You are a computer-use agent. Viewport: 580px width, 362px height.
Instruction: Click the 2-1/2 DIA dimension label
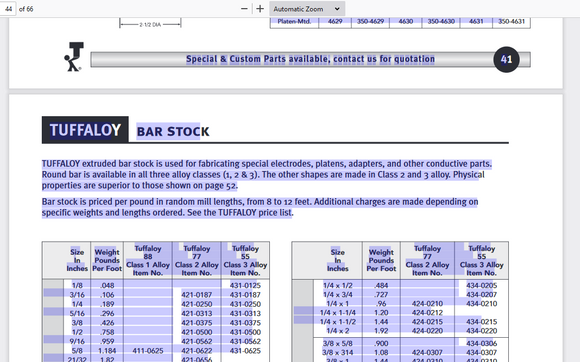tap(150, 25)
